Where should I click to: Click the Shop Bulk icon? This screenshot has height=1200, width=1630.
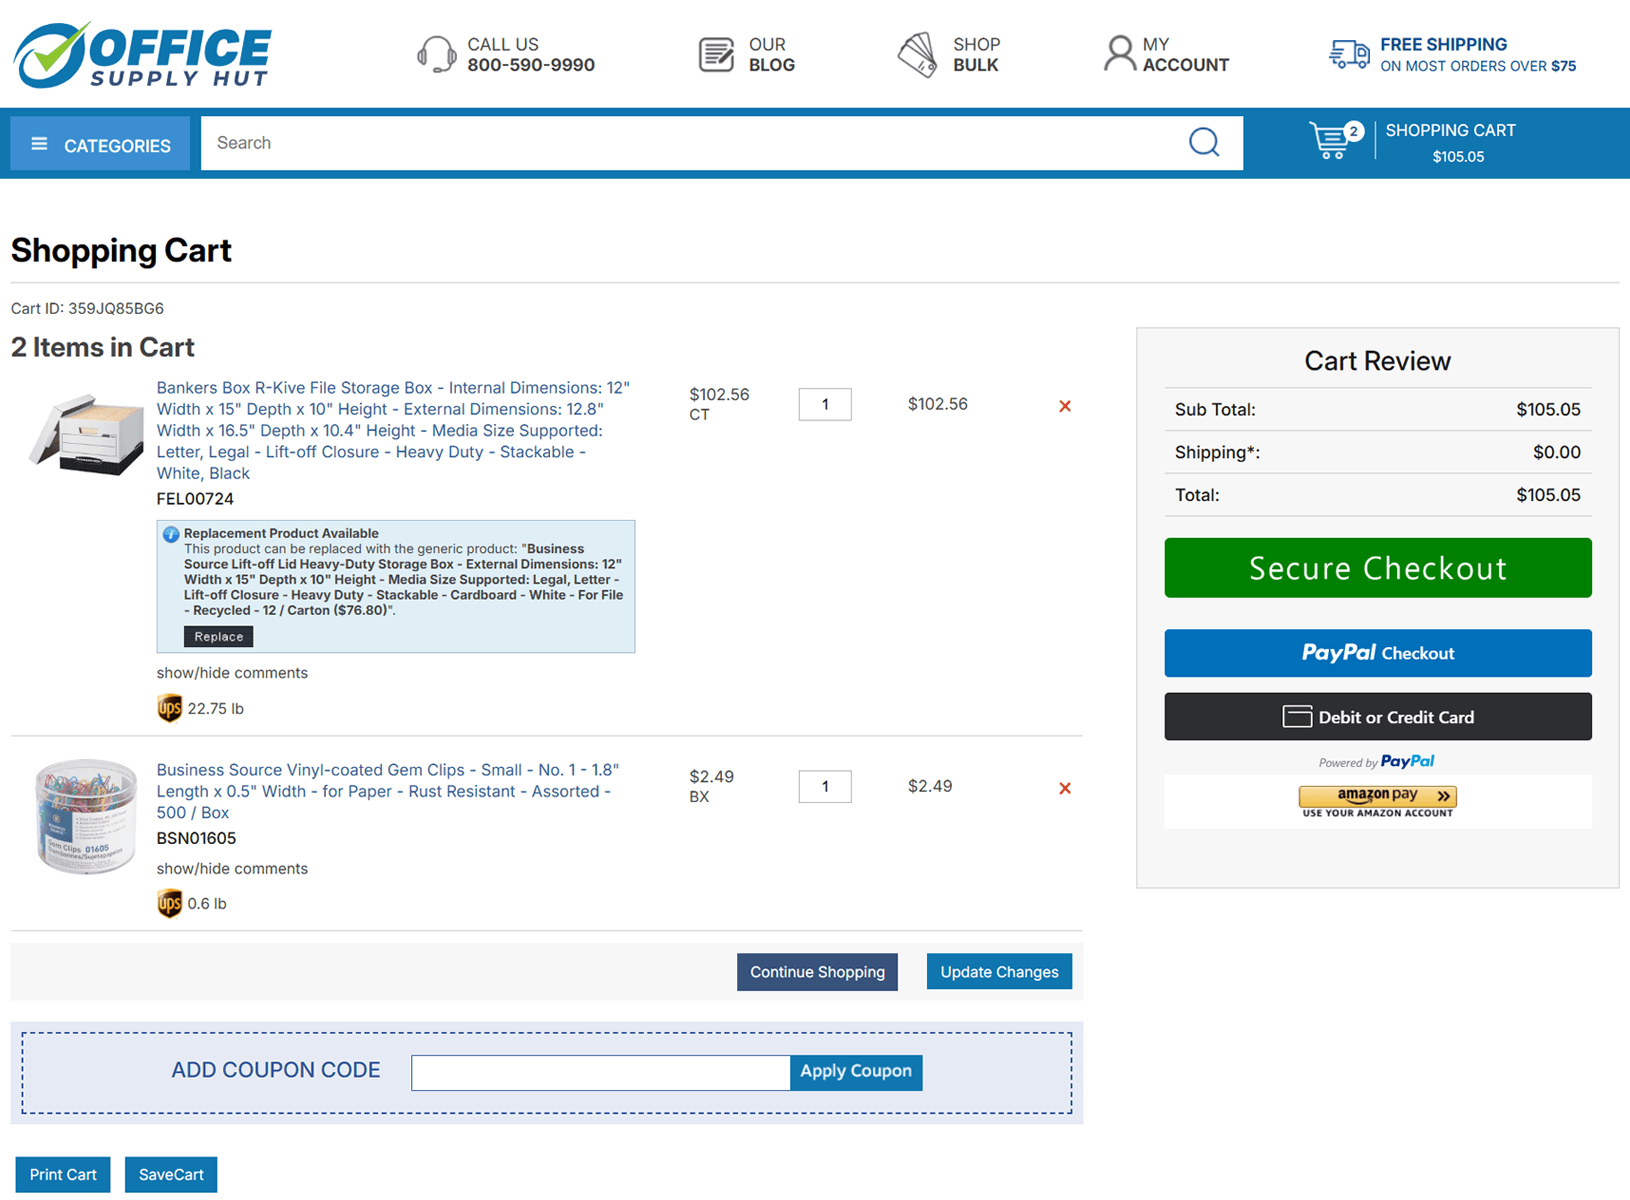point(917,54)
